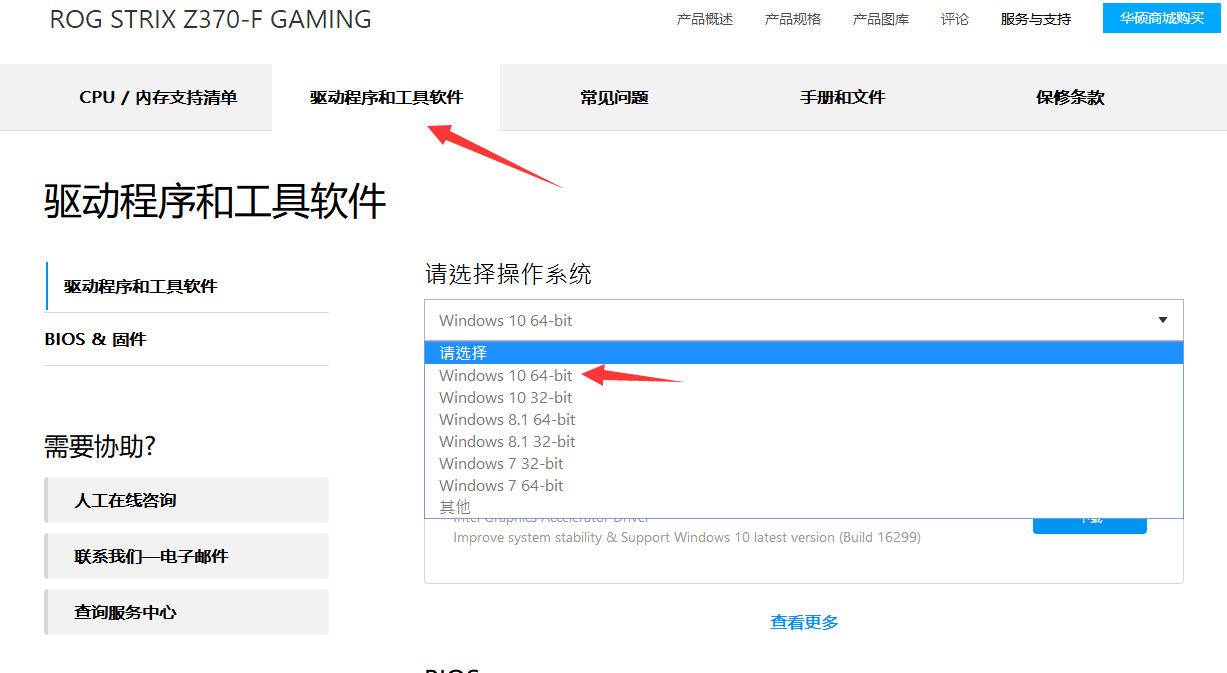Choose Windows 10 32-bit from list
1227x673 pixels.
click(804, 397)
